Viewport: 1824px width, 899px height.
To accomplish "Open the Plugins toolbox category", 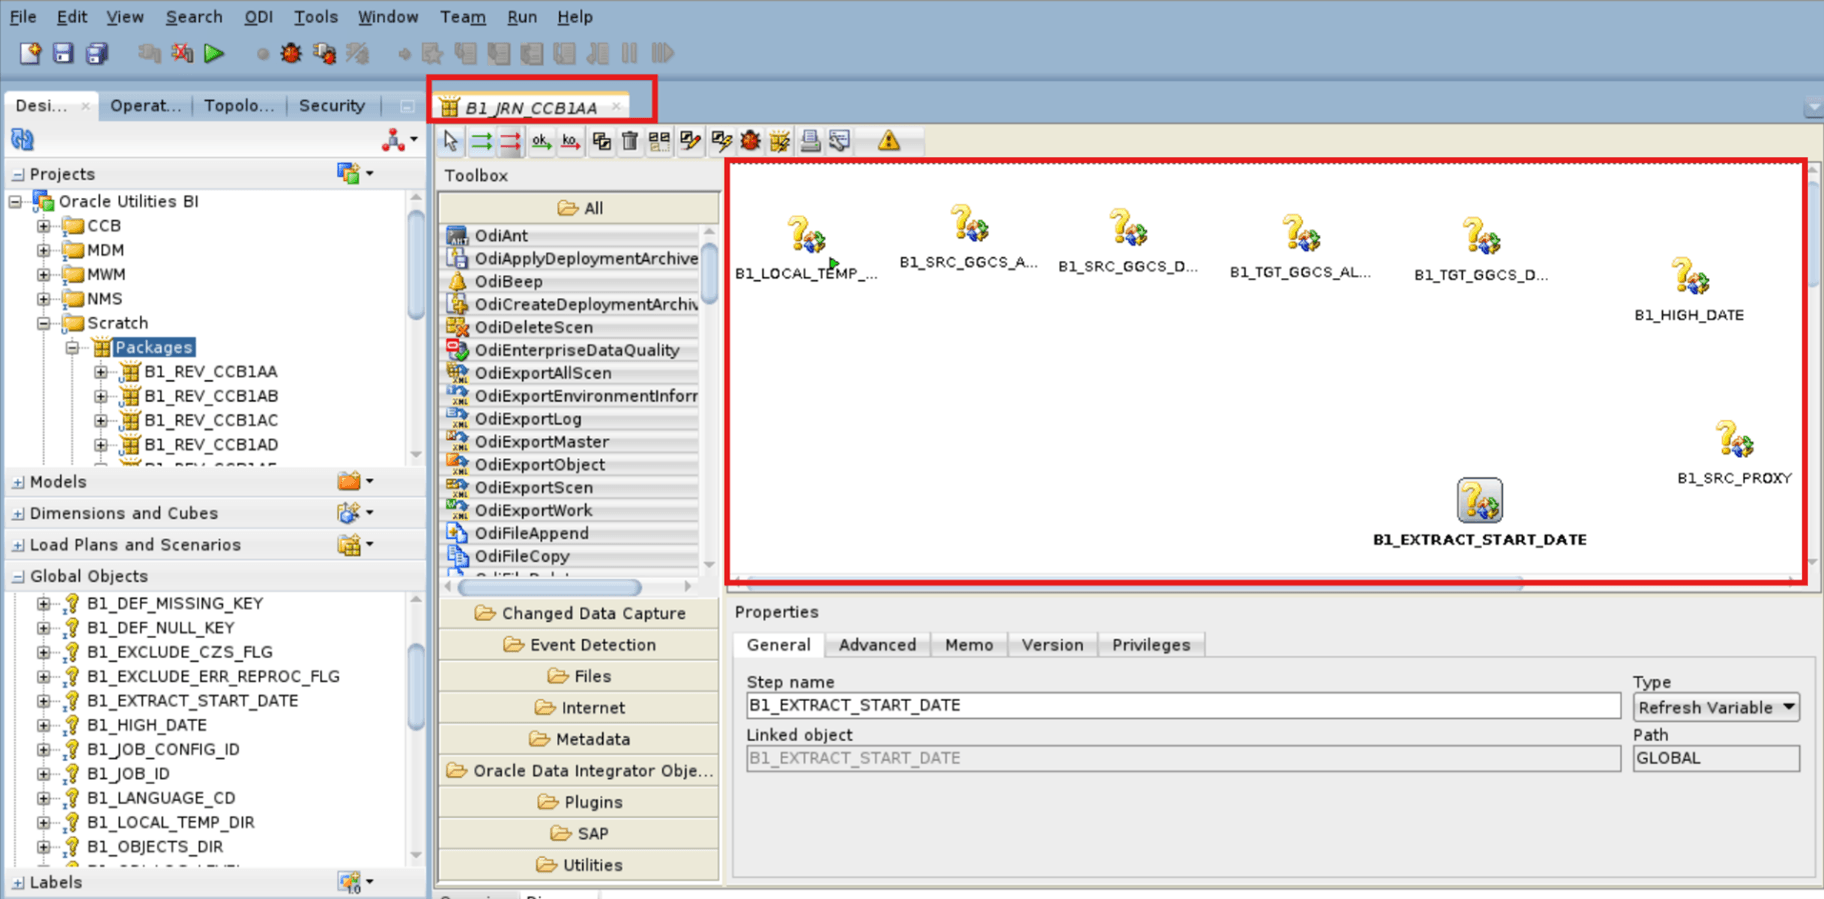I will coord(579,802).
